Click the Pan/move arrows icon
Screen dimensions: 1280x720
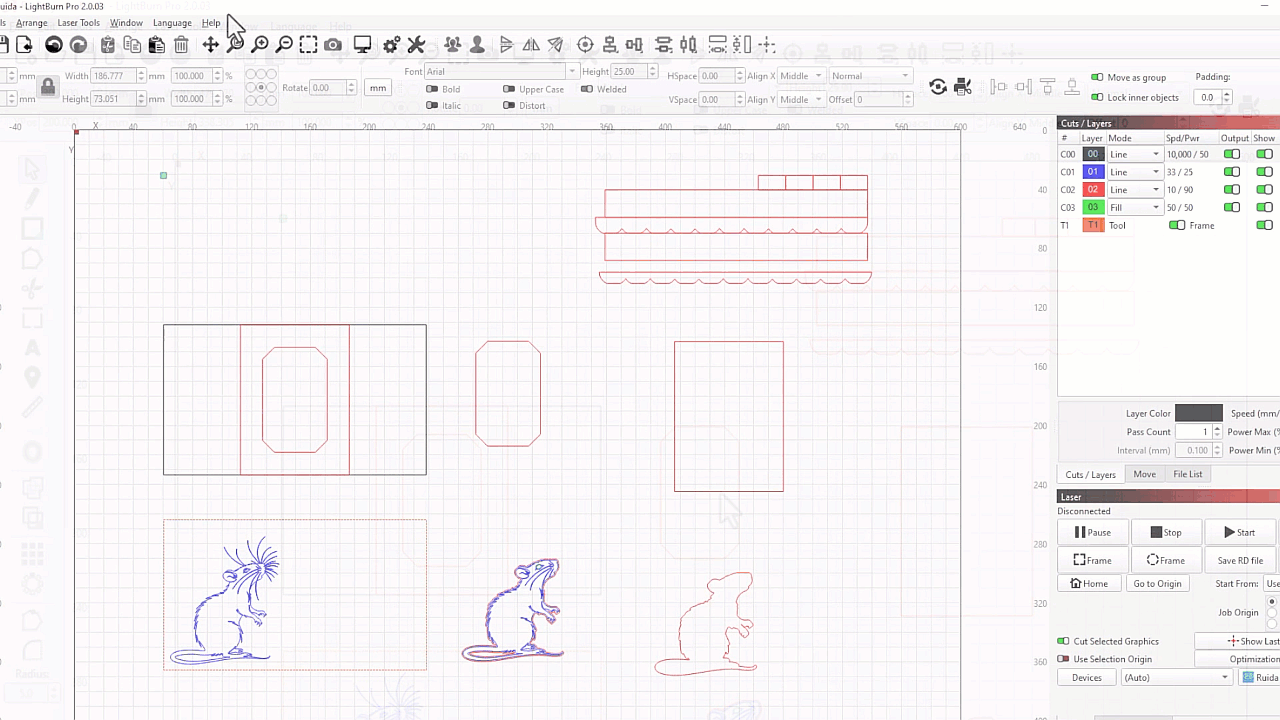[210, 45]
